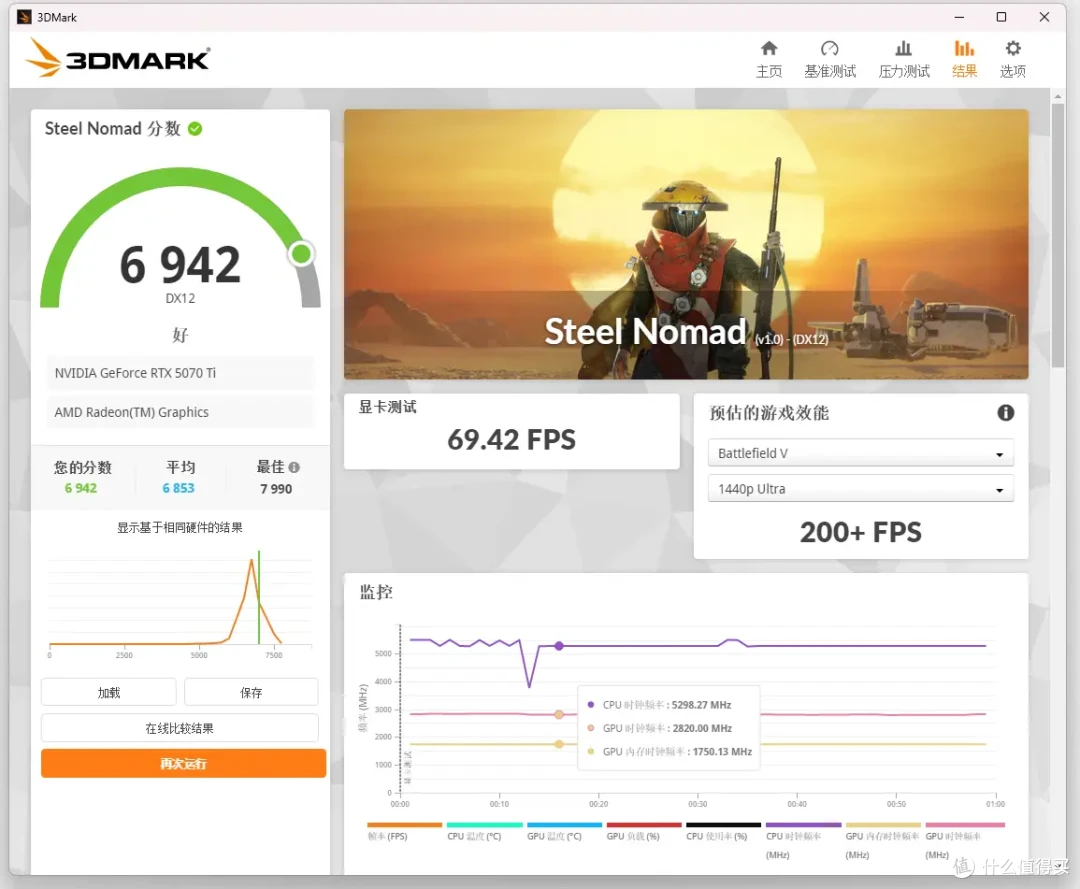Click the info icon next to 最佳
1080x889 pixels.
(294, 467)
